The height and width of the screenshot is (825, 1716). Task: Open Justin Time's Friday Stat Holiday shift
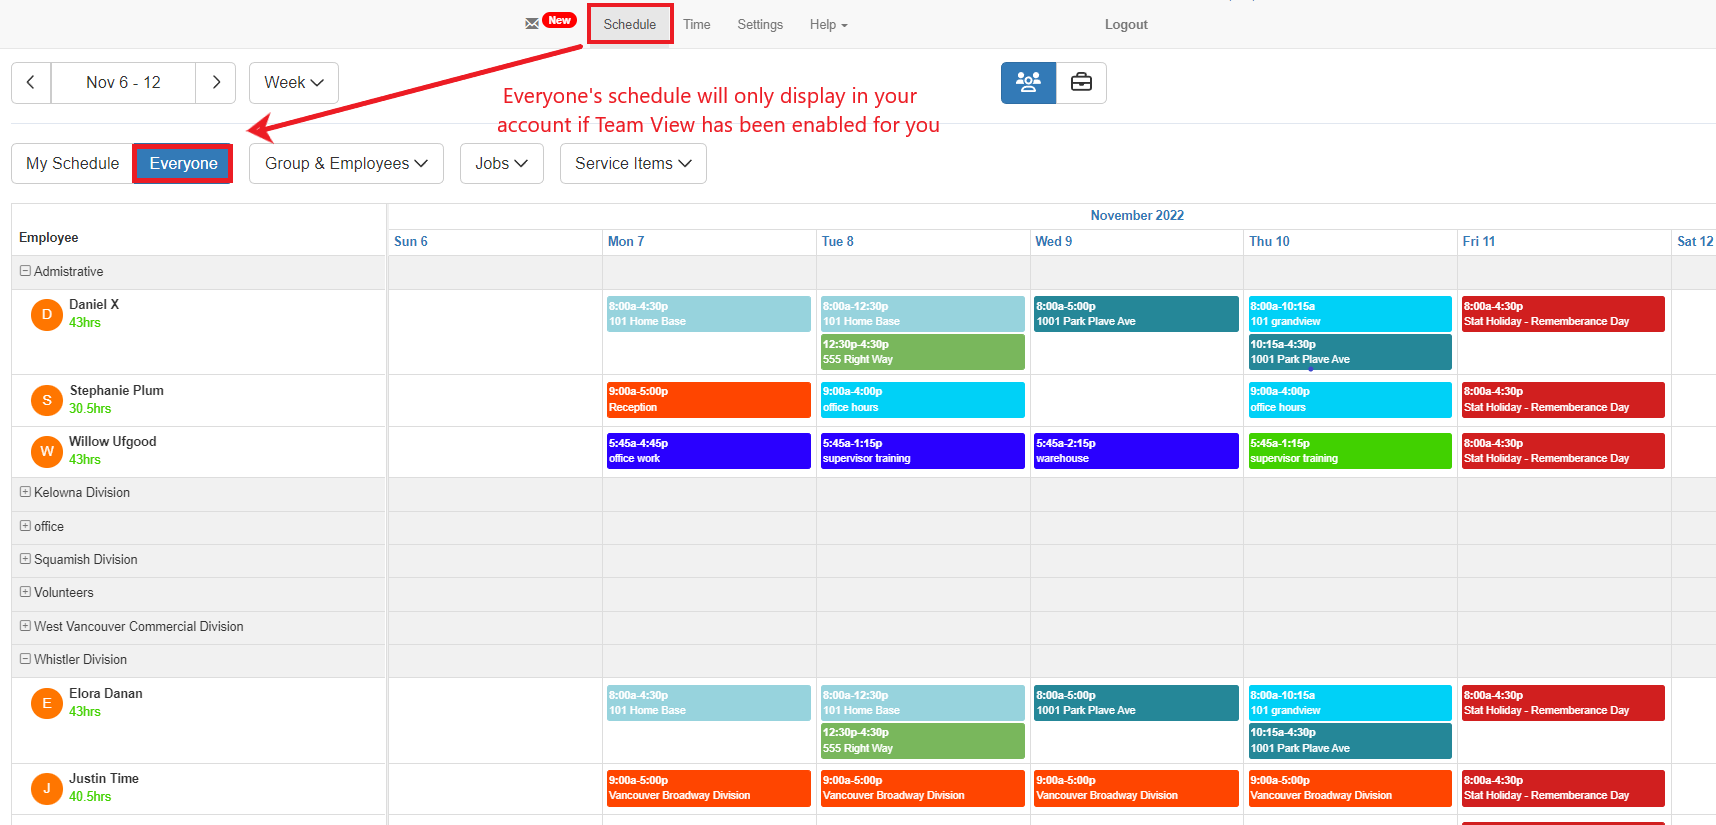coord(1563,788)
